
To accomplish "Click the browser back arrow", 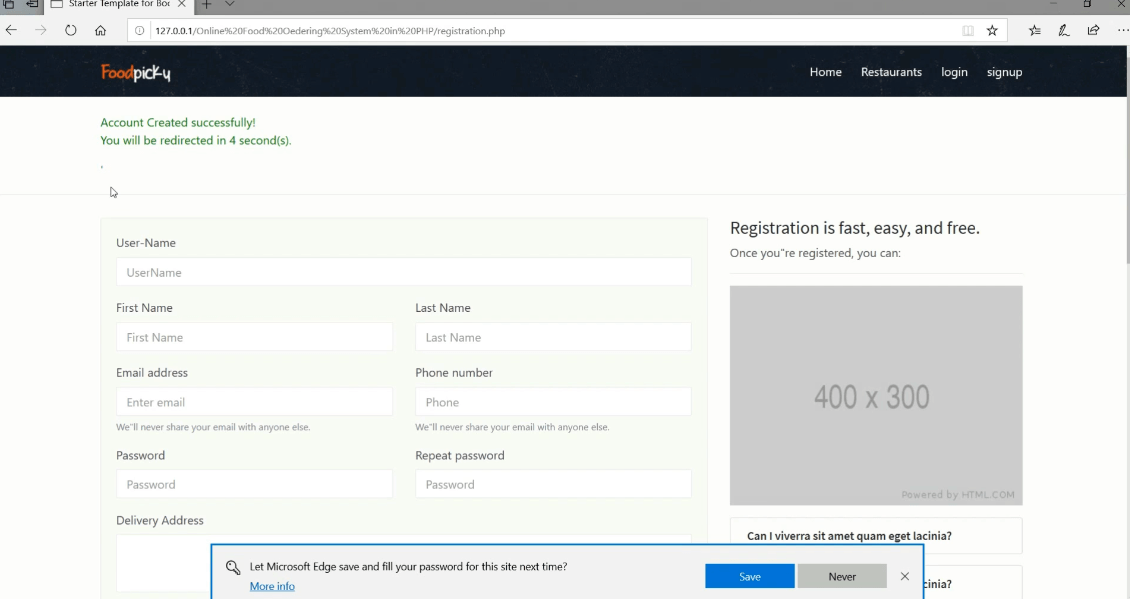I will tap(12, 30).
